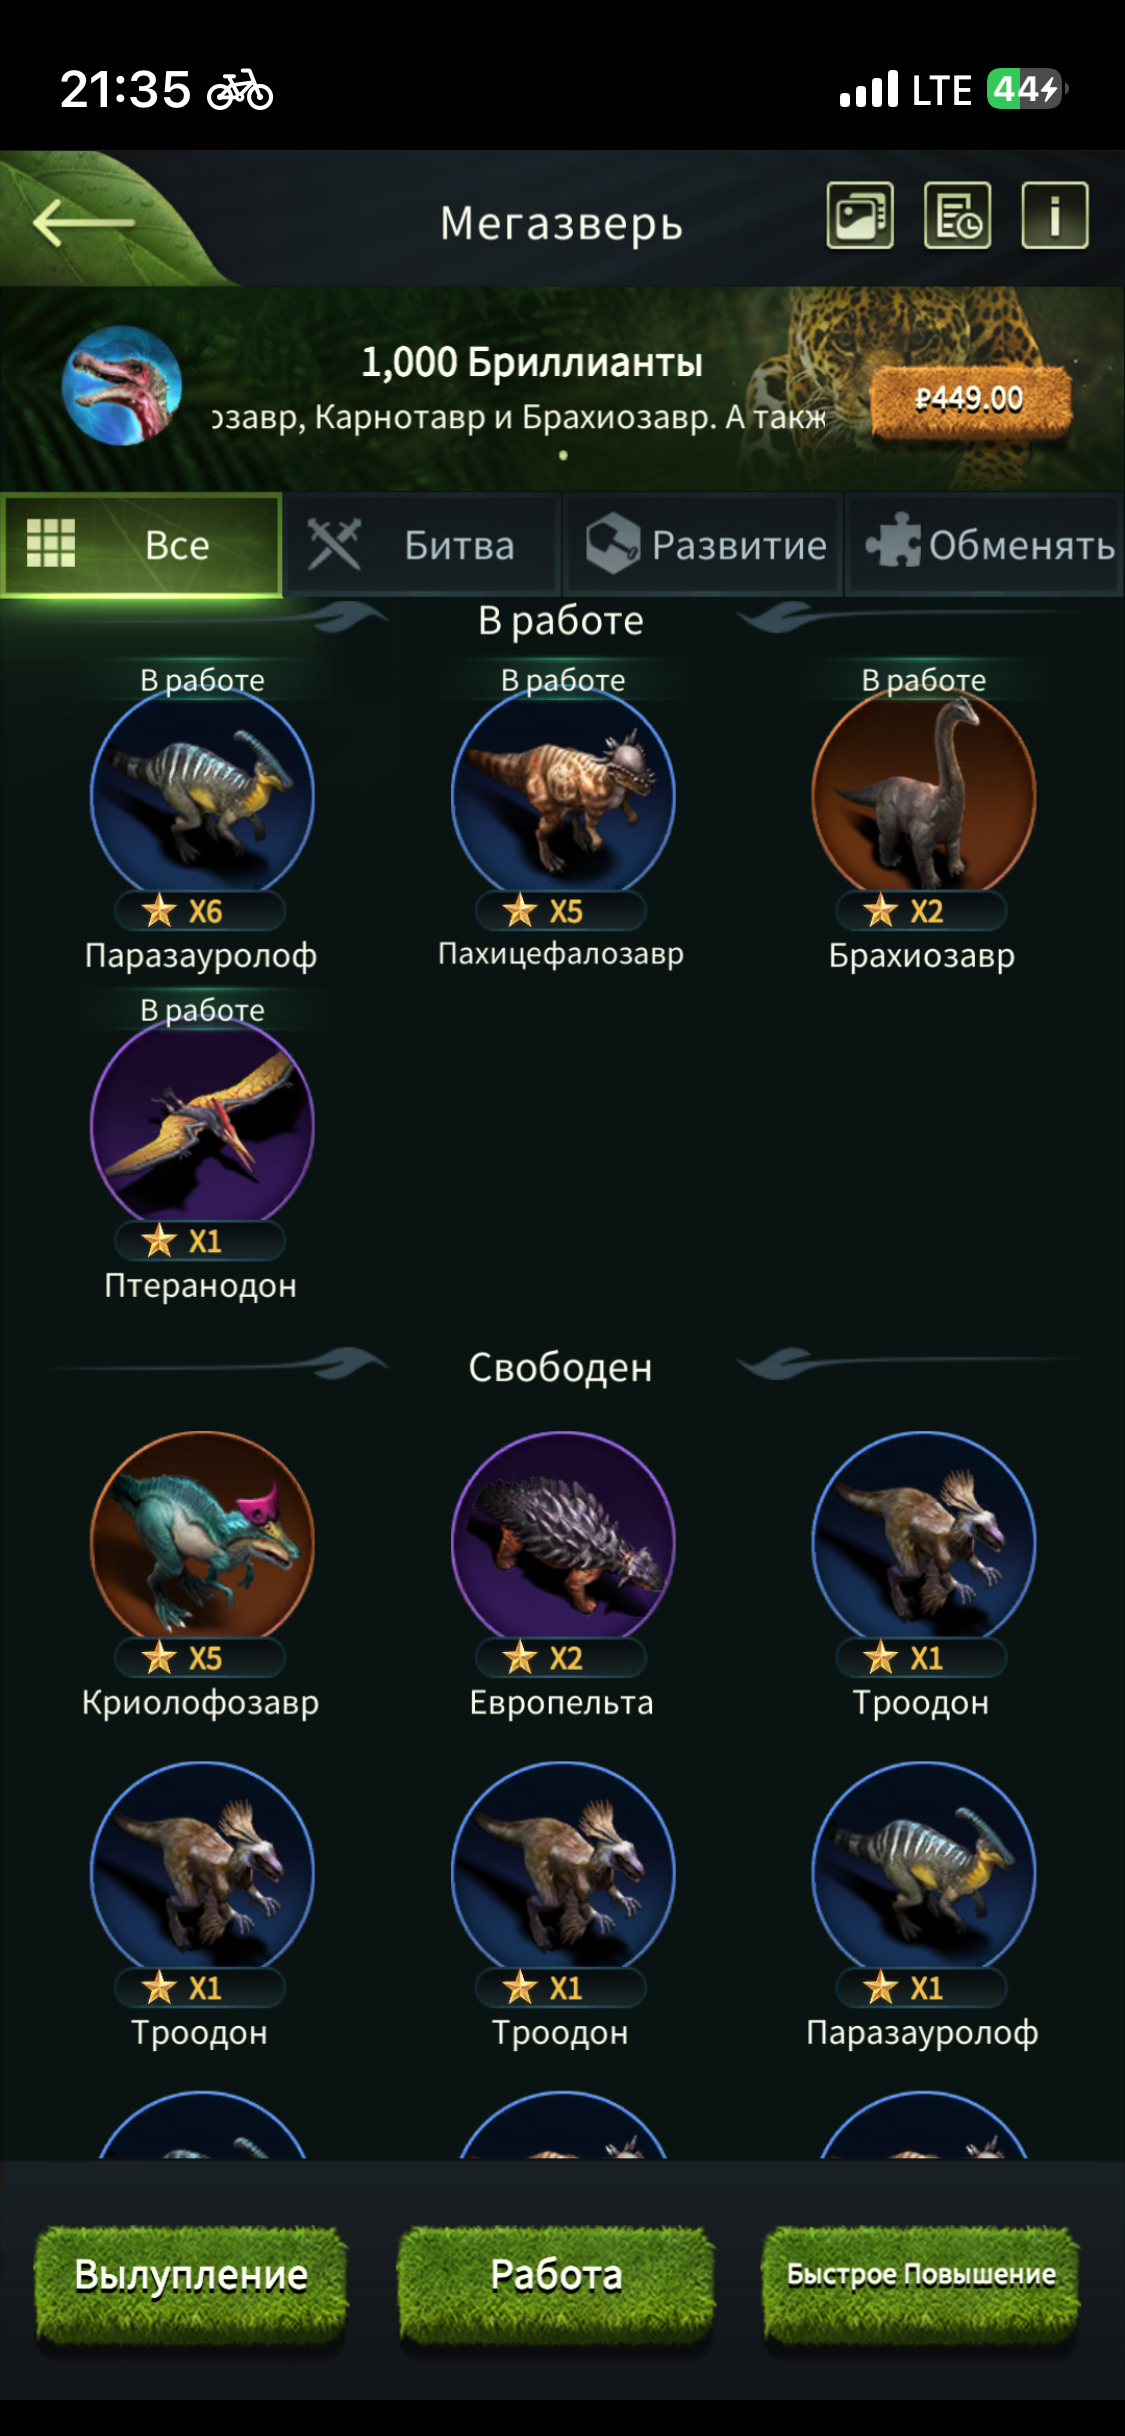Switch to the Все tab
1125x2436 pixels.
click(x=141, y=545)
